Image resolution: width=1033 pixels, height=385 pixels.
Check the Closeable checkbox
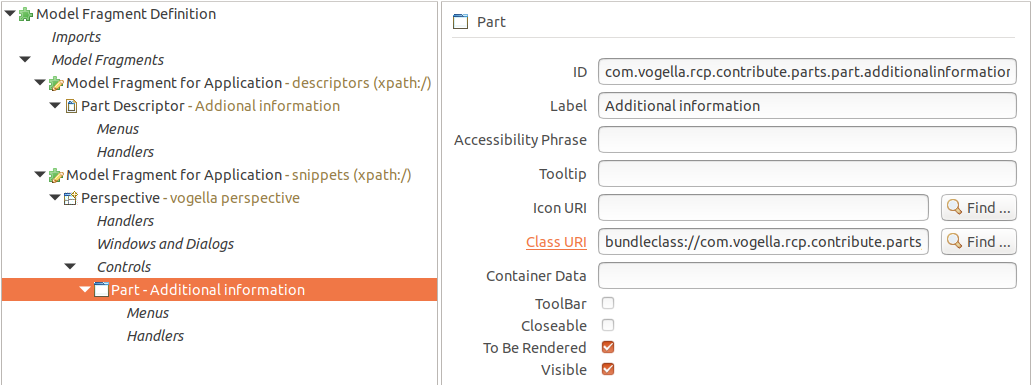tap(608, 325)
